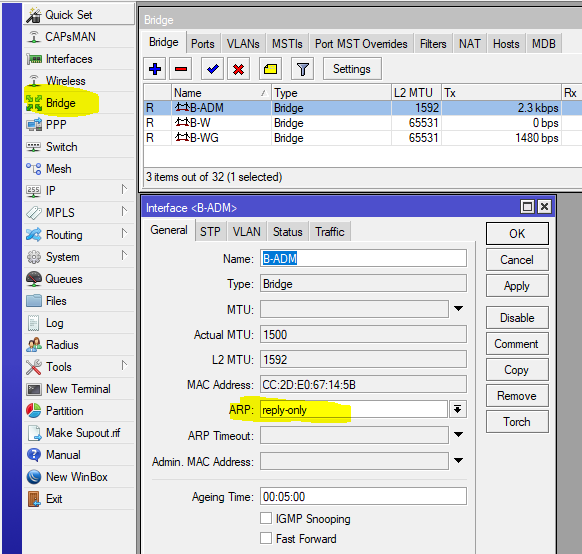Open the ARP mode dropdown

click(458, 409)
